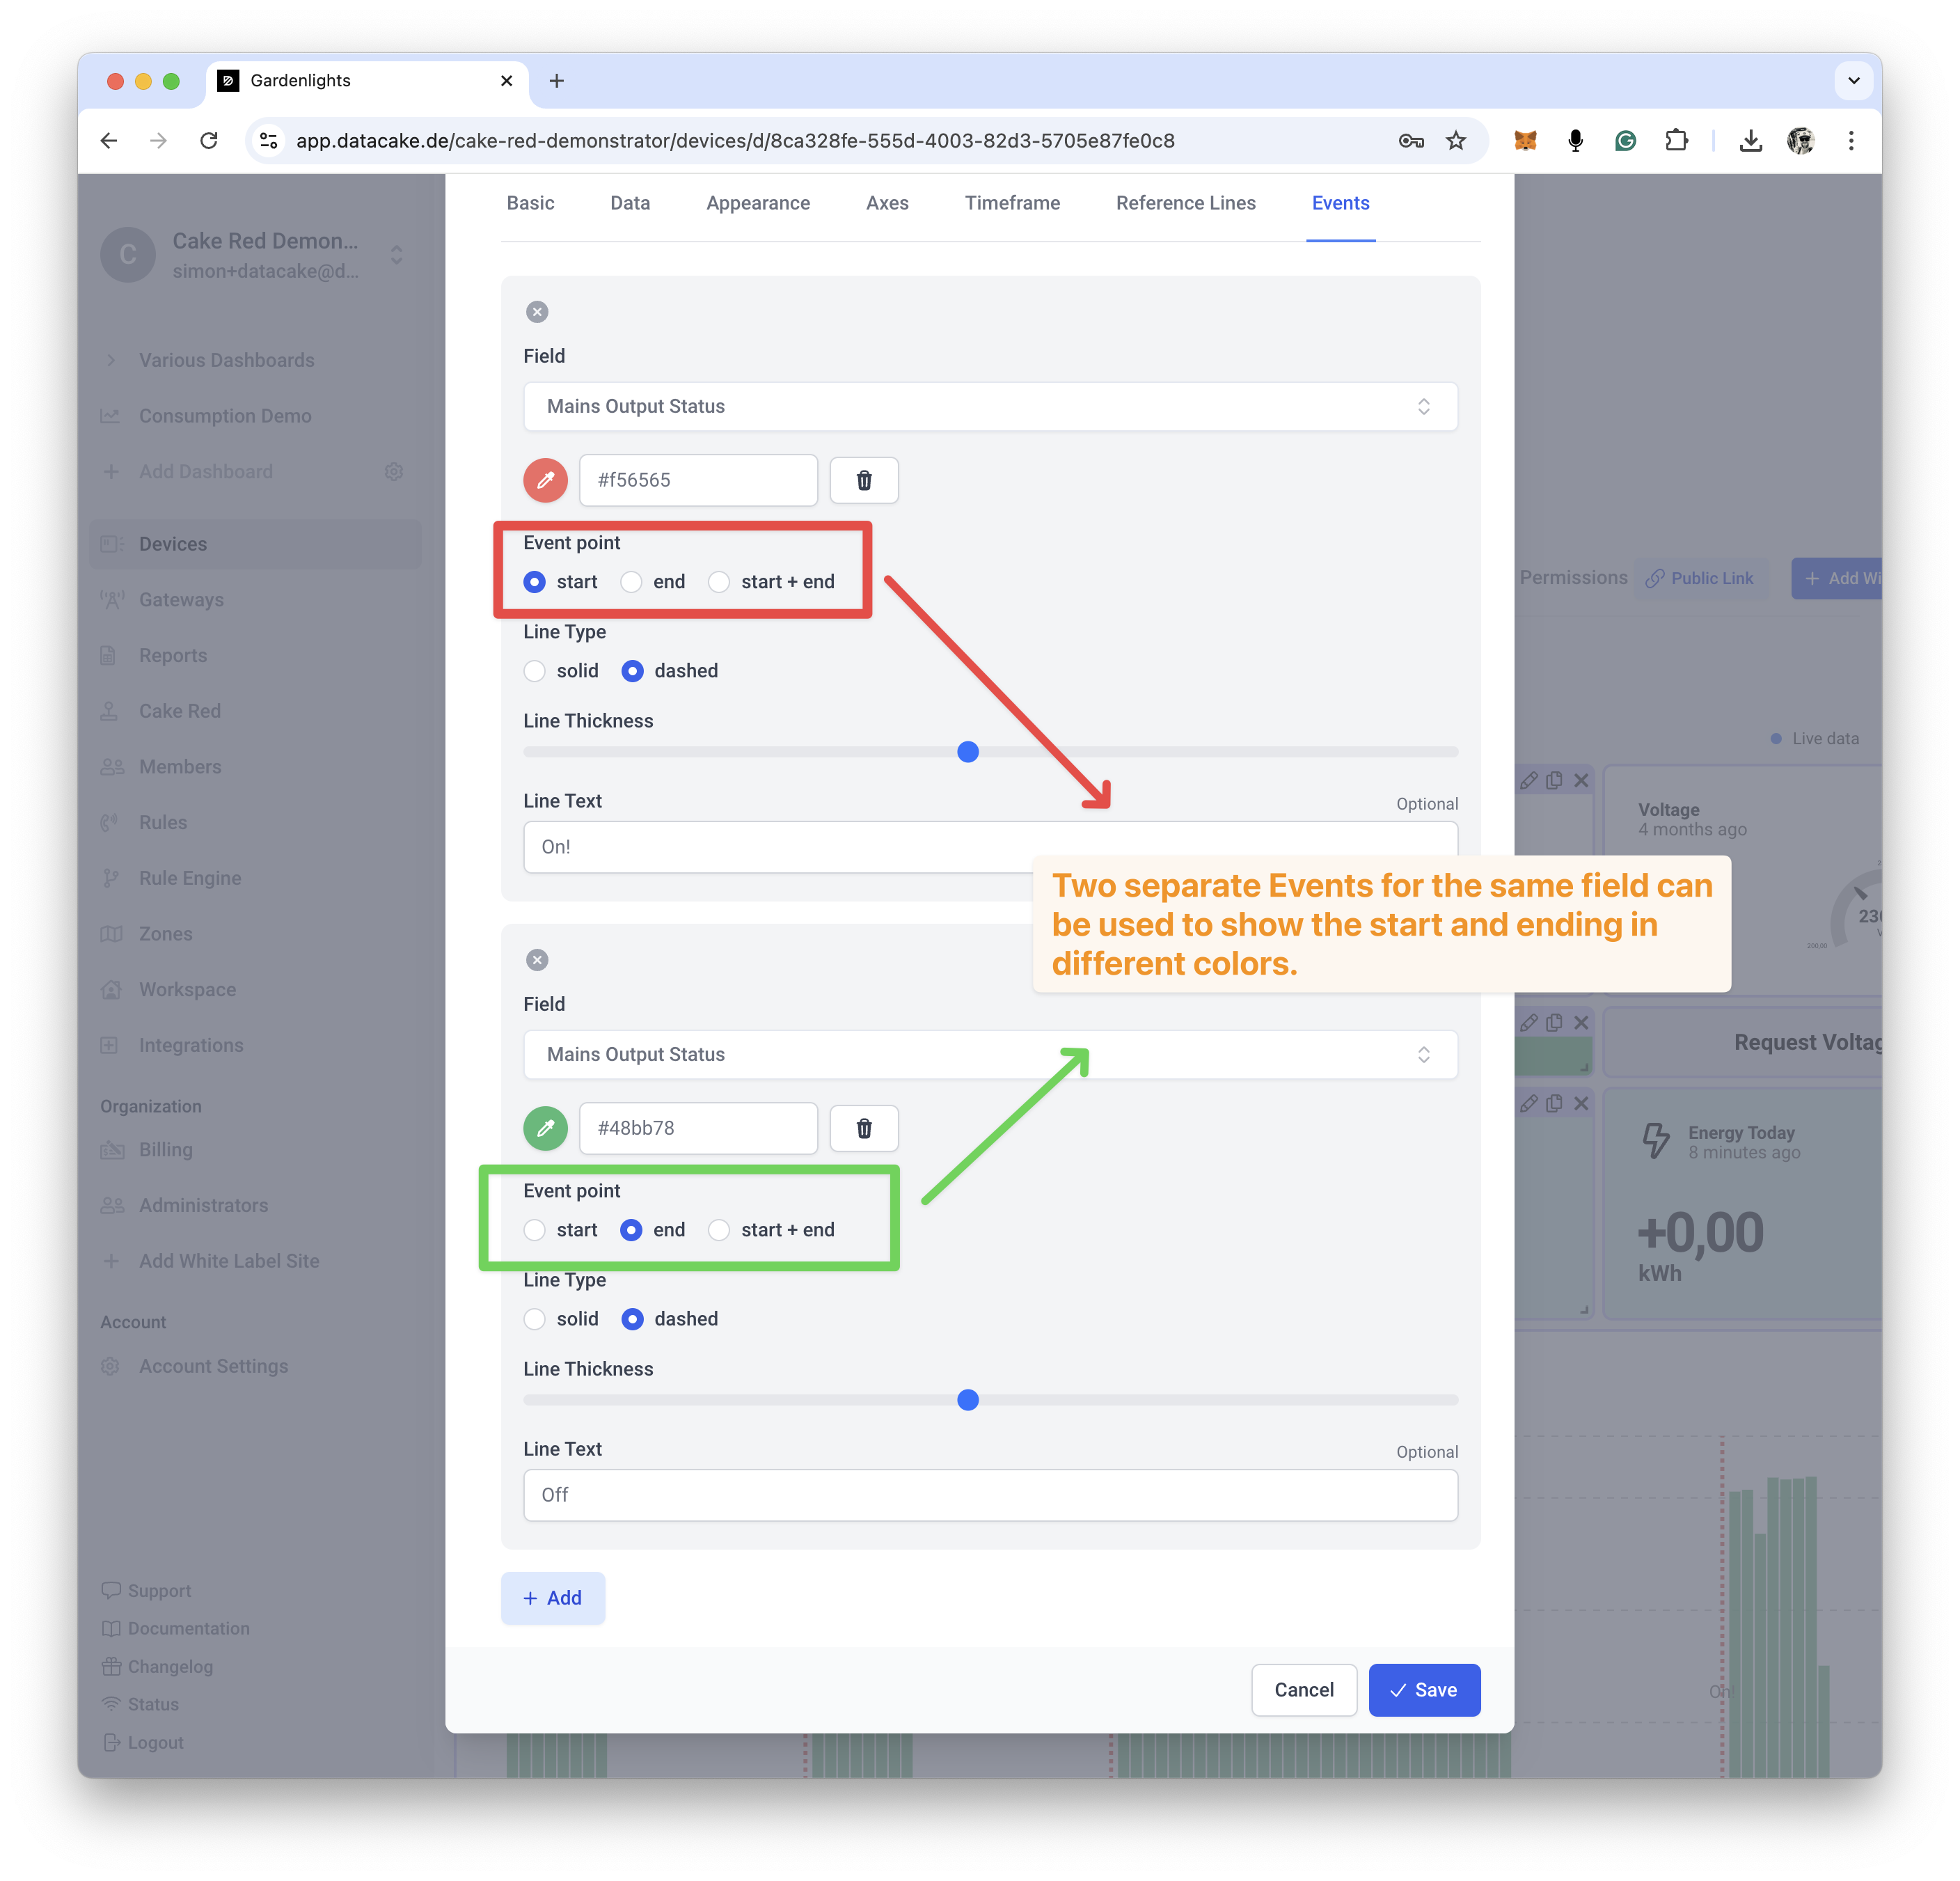
Task: Remove the second event with its x icon
Action: pyautogui.click(x=537, y=960)
